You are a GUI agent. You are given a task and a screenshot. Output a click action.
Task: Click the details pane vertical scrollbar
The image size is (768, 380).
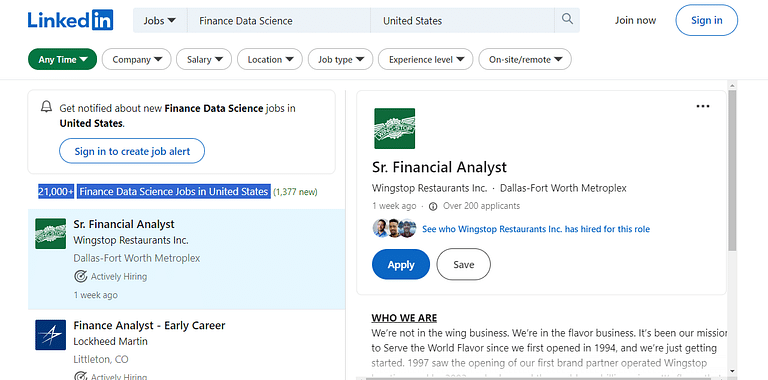coord(732,171)
